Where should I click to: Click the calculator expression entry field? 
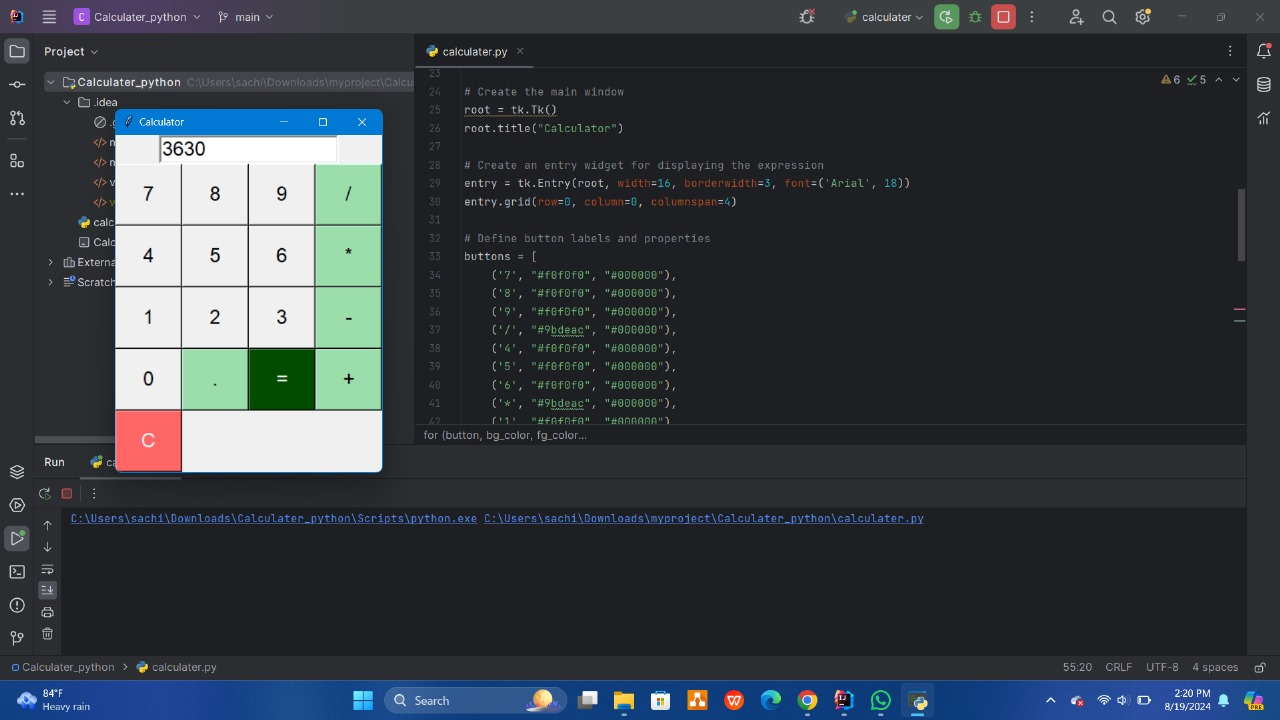[248, 150]
